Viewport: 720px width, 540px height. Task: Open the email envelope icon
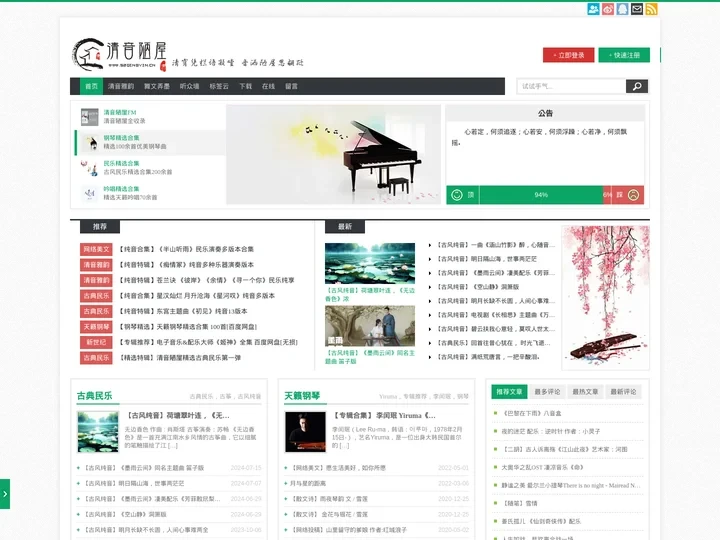click(637, 9)
